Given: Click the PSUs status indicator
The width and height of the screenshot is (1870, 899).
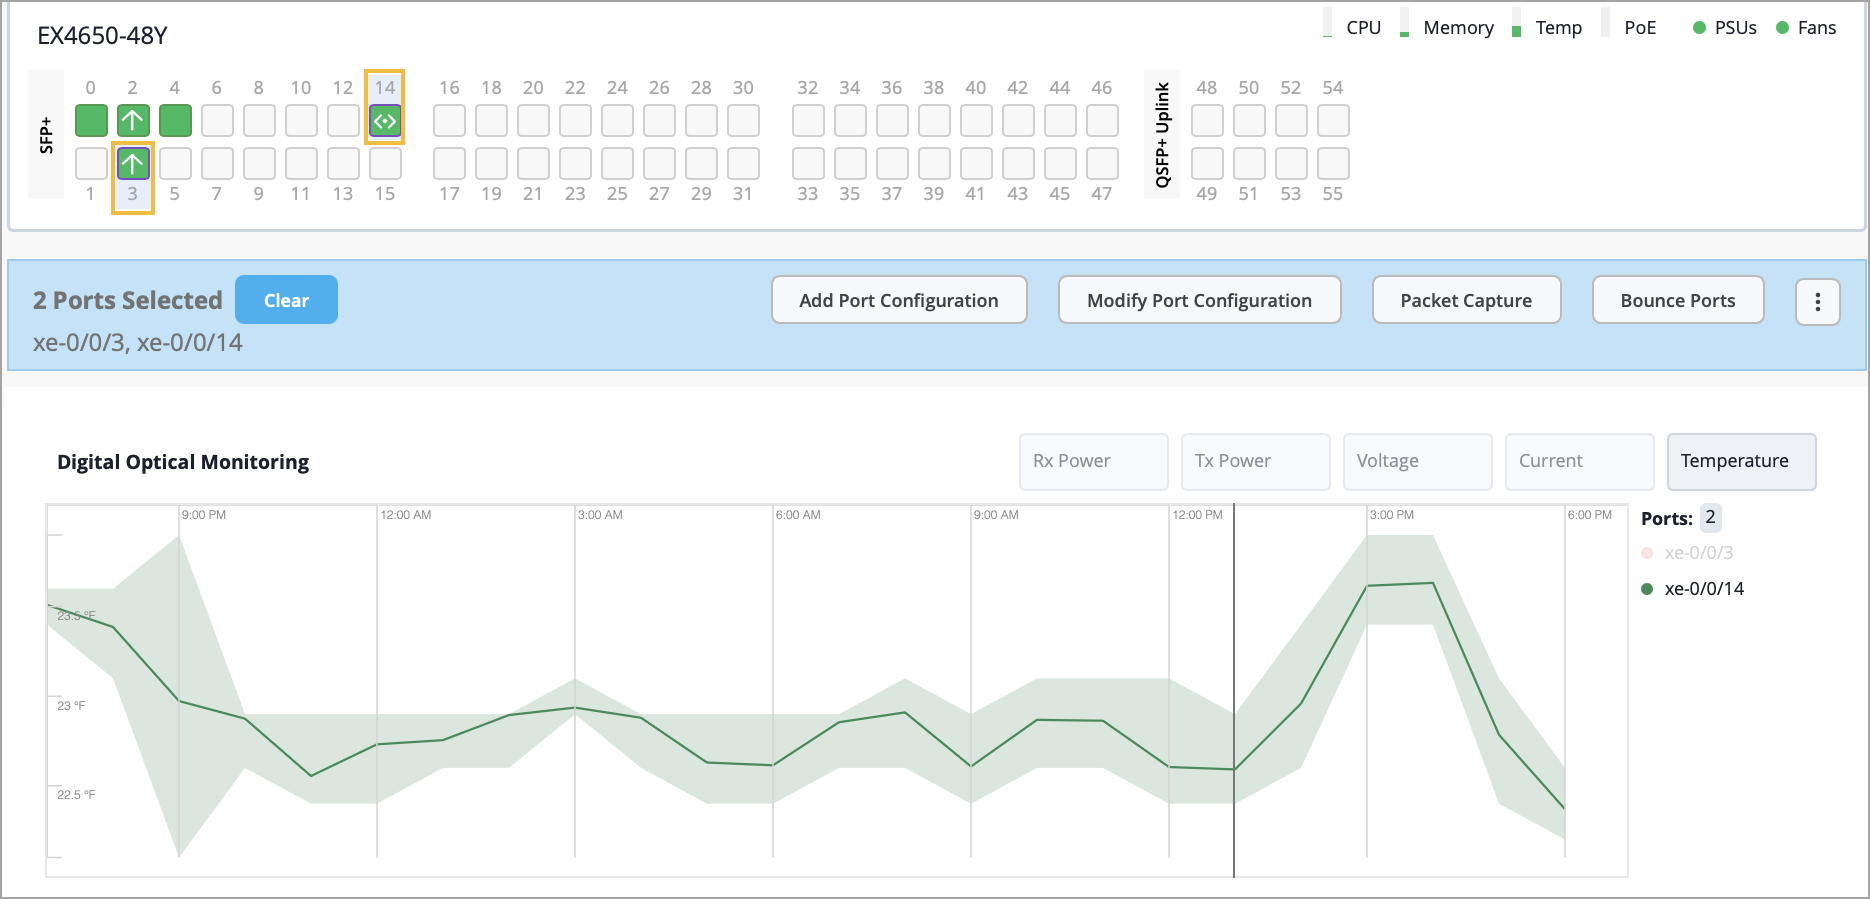Looking at the screenshot, I should tap(1725, 28).
